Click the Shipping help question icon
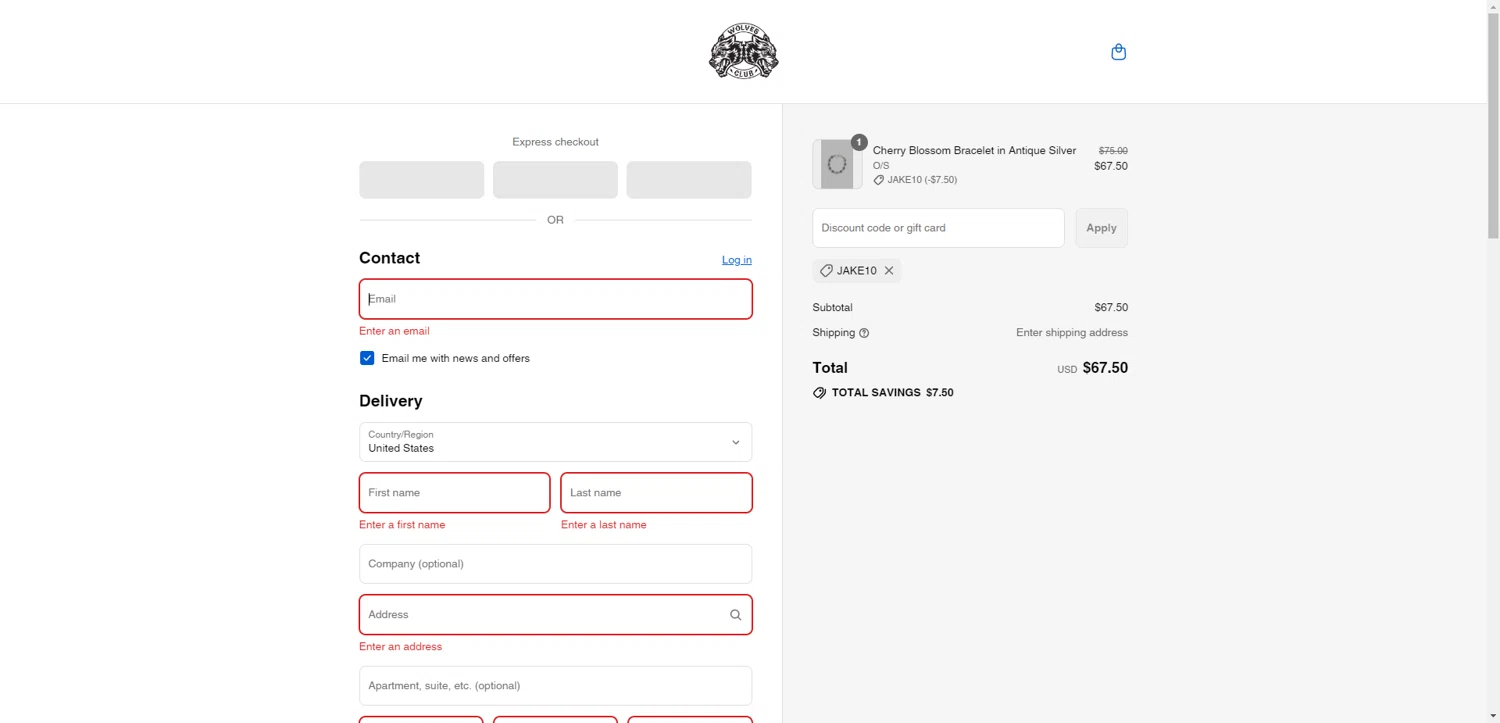 click(864, 333)
